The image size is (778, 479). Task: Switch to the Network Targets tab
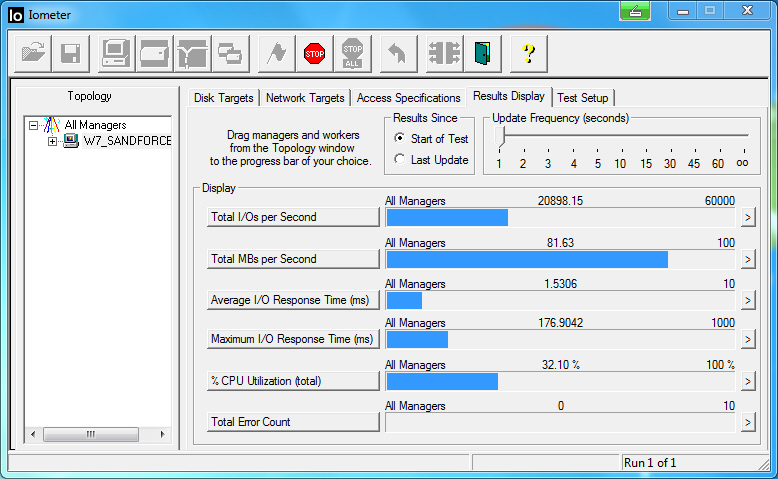coord(305,98)
